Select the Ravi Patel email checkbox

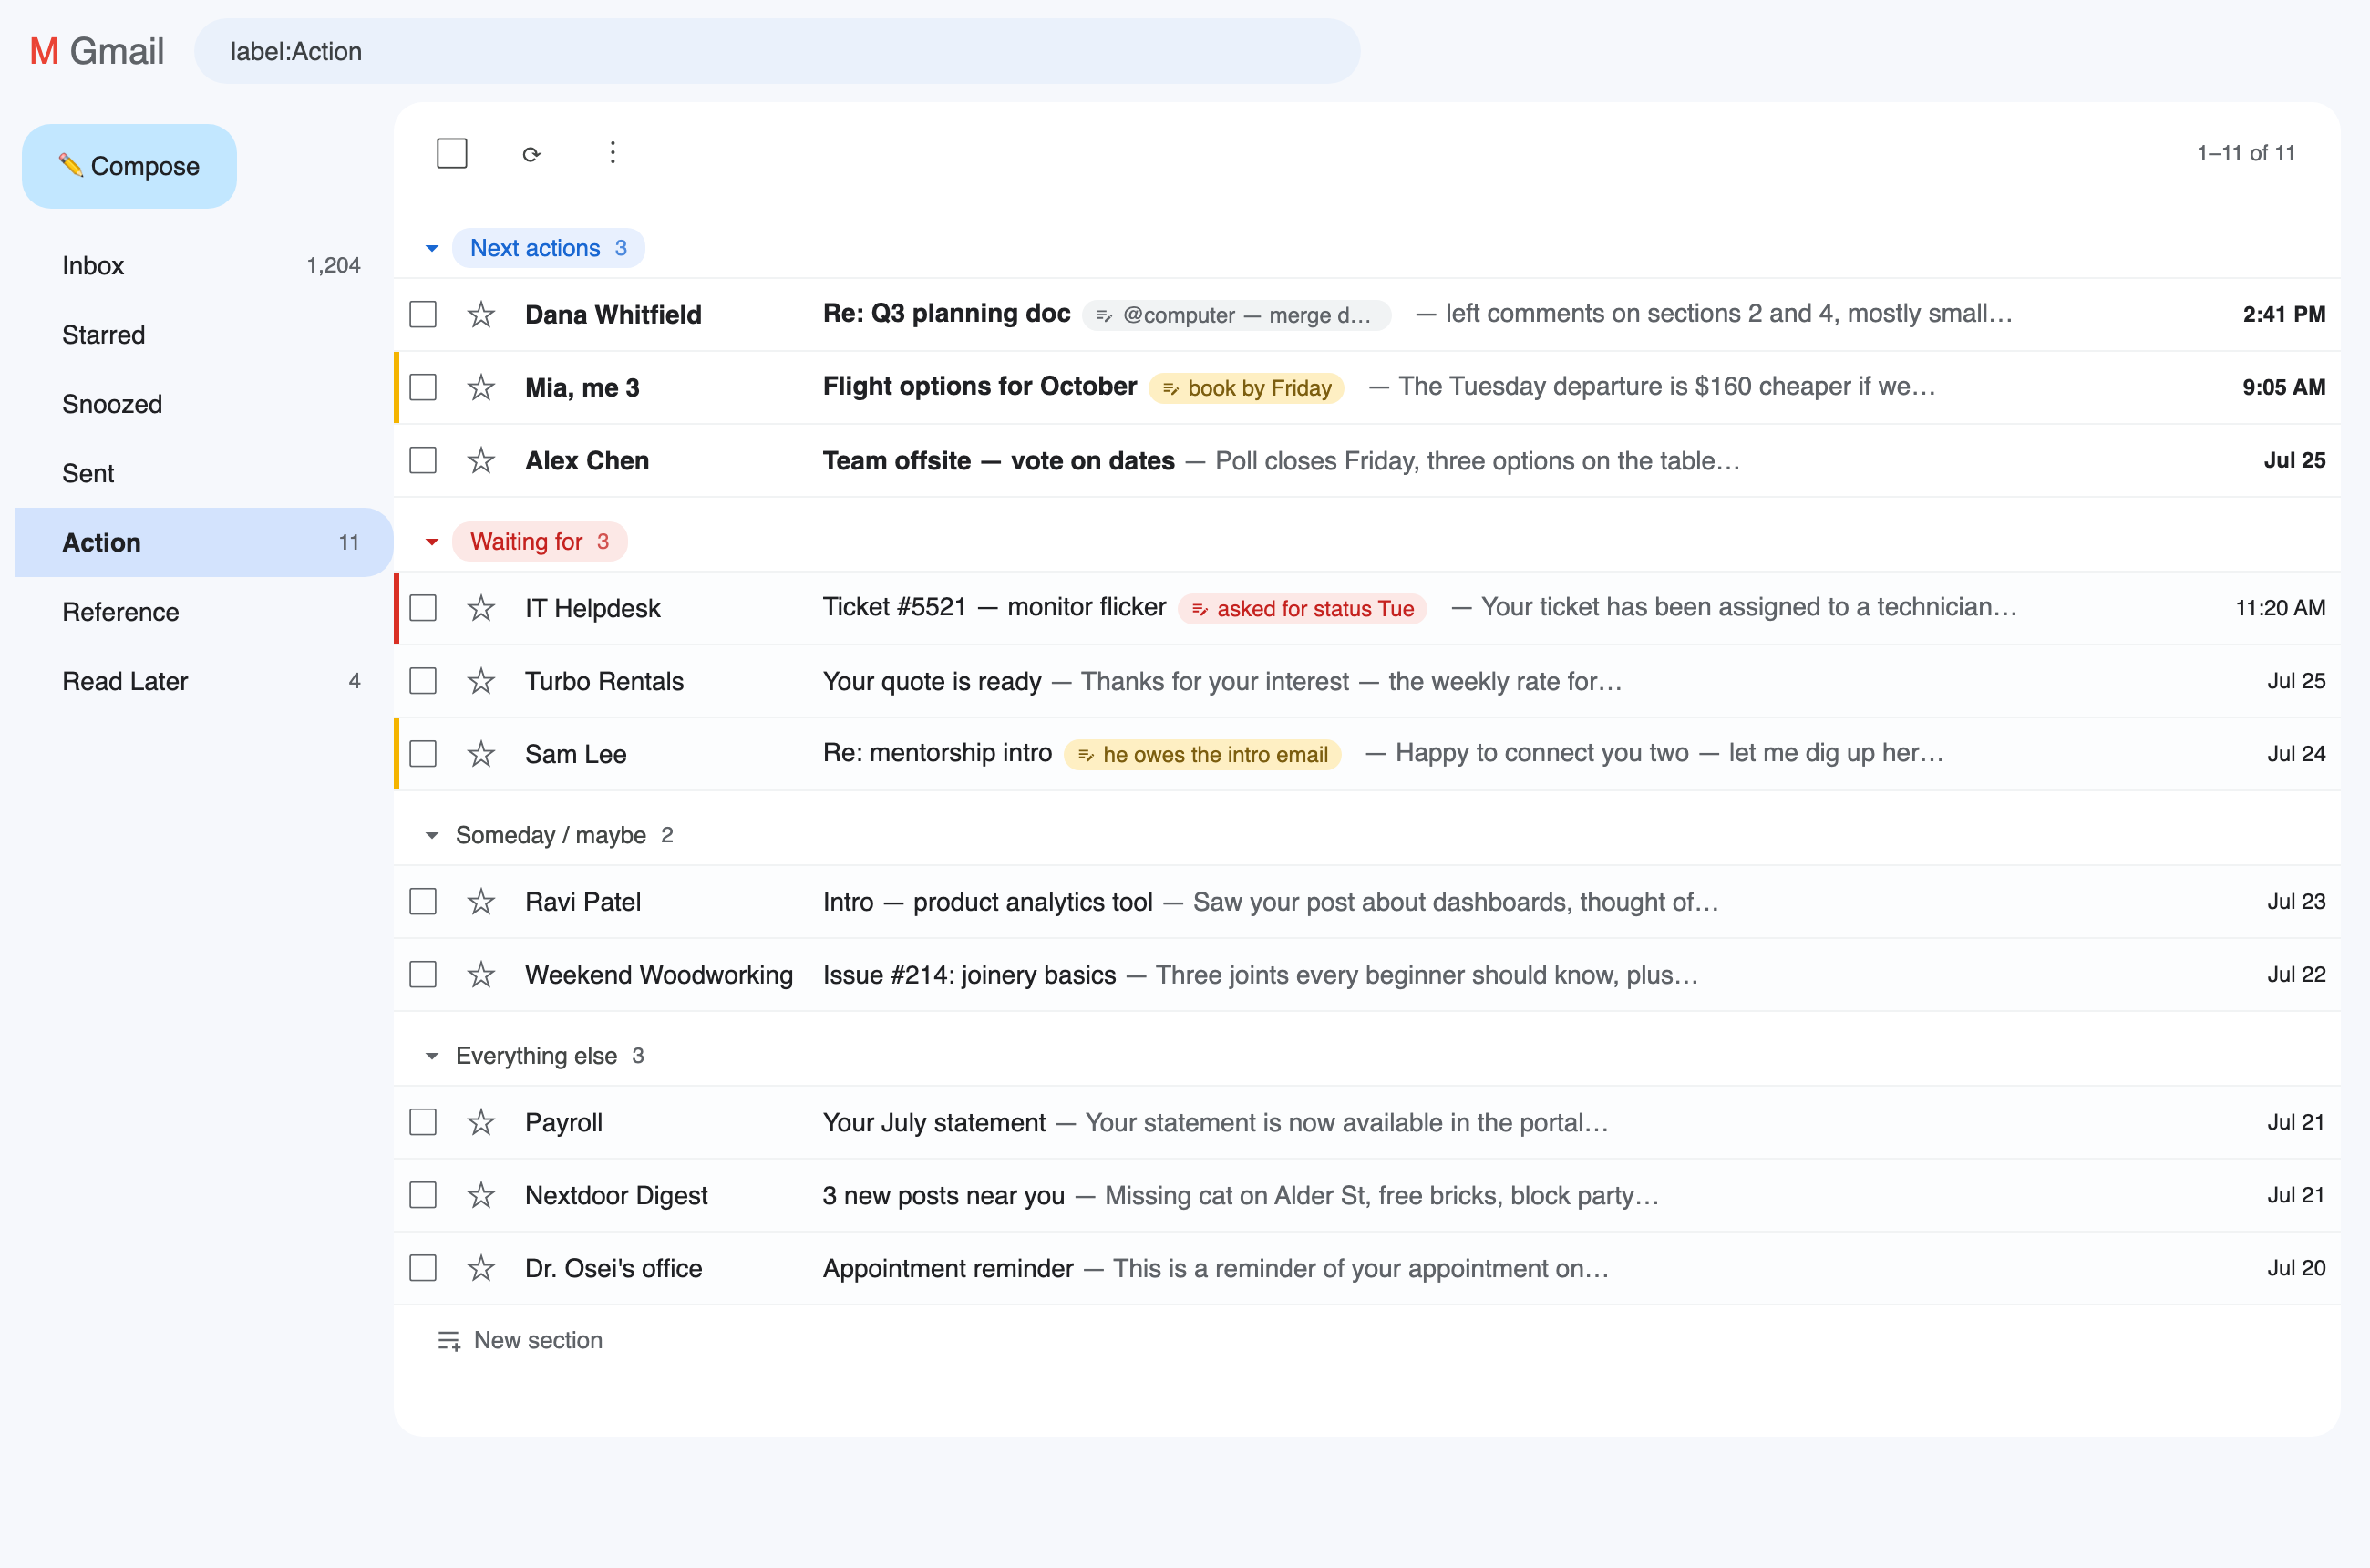pyautogui.click(x=423, y=902)
